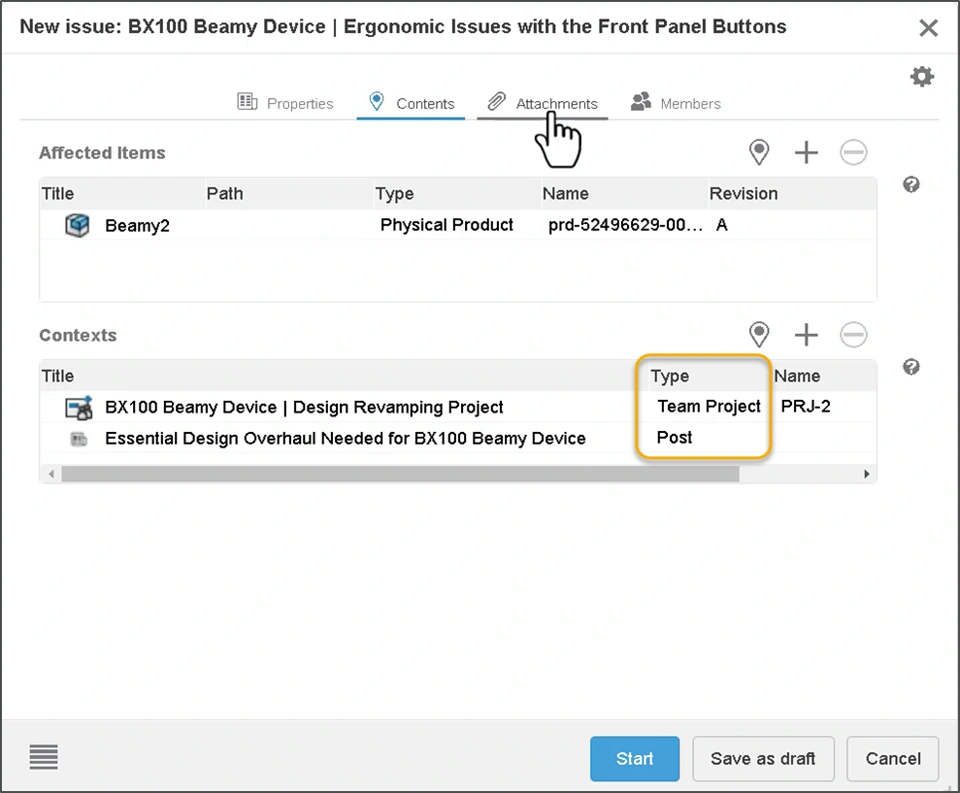
Task: Click the locate pin icon for Contexts
Action: pos(759,334)
